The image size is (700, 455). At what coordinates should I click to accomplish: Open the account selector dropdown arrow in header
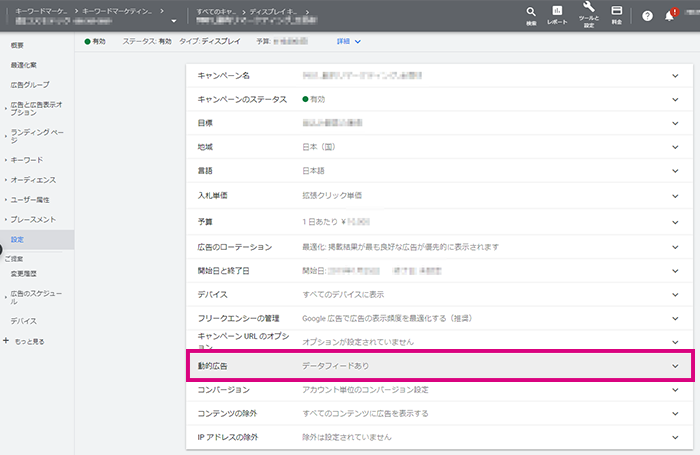pos(174,21)
